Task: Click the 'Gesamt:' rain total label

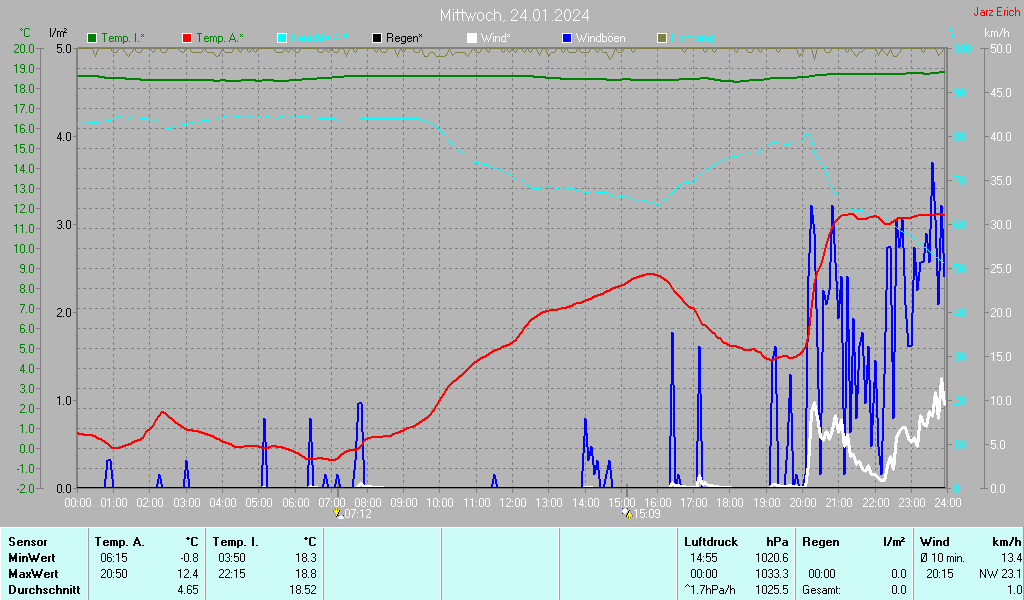Action: (822, 590)
